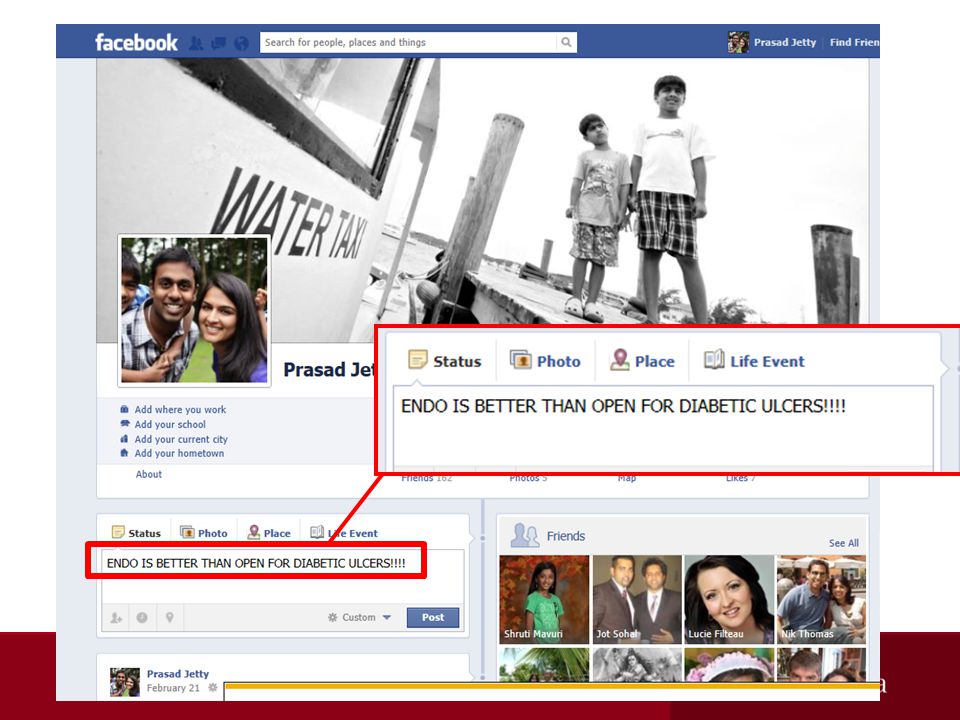Open notifications globe icon in header
960x720 pixels.
click(x=242, y=43)
